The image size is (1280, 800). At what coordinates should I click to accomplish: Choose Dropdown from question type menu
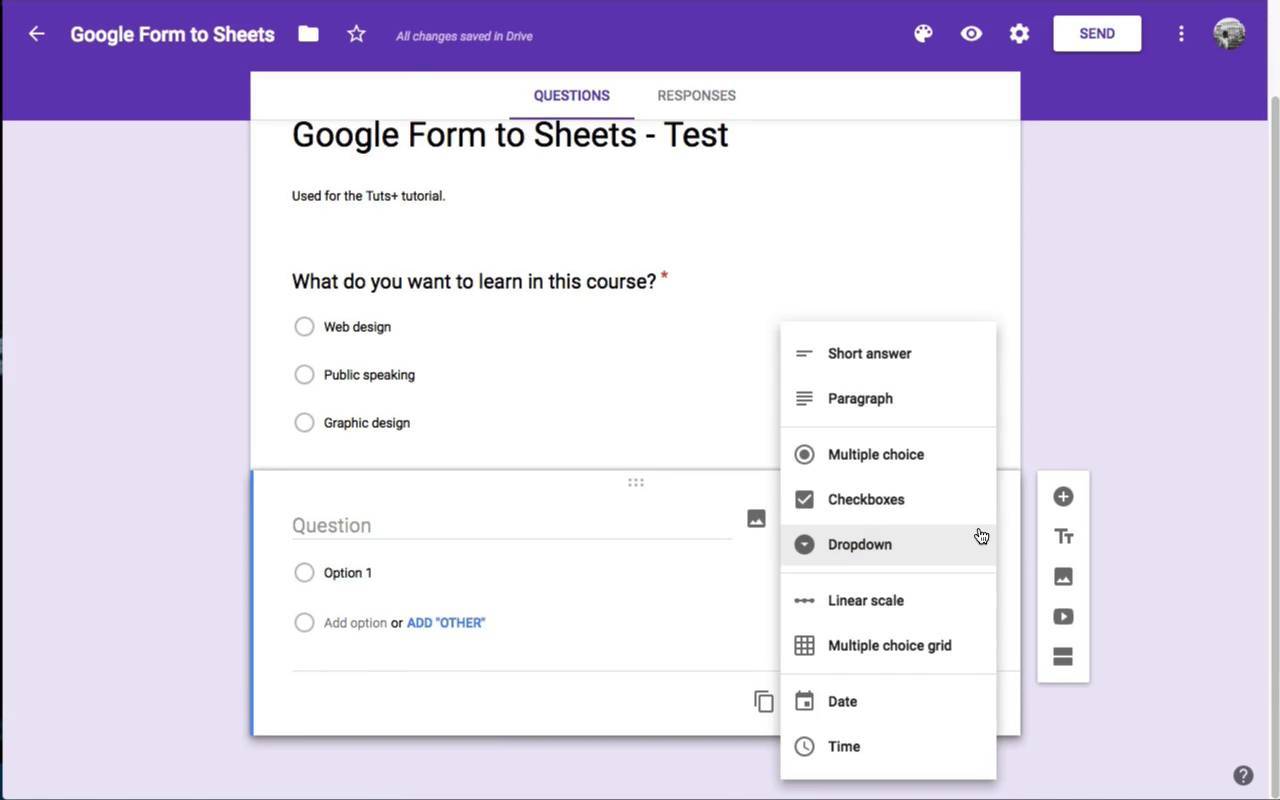coord(859,545)
